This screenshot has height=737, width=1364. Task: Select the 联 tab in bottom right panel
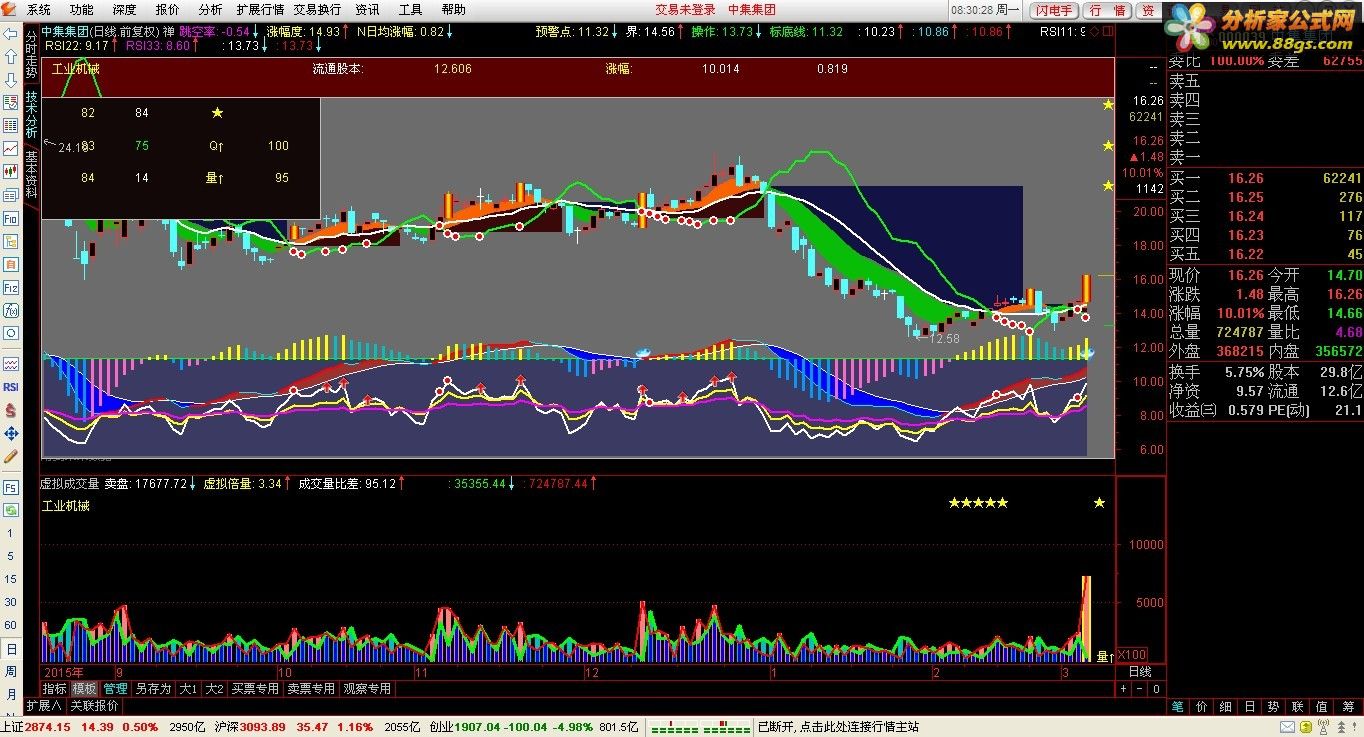(1298, 707)
